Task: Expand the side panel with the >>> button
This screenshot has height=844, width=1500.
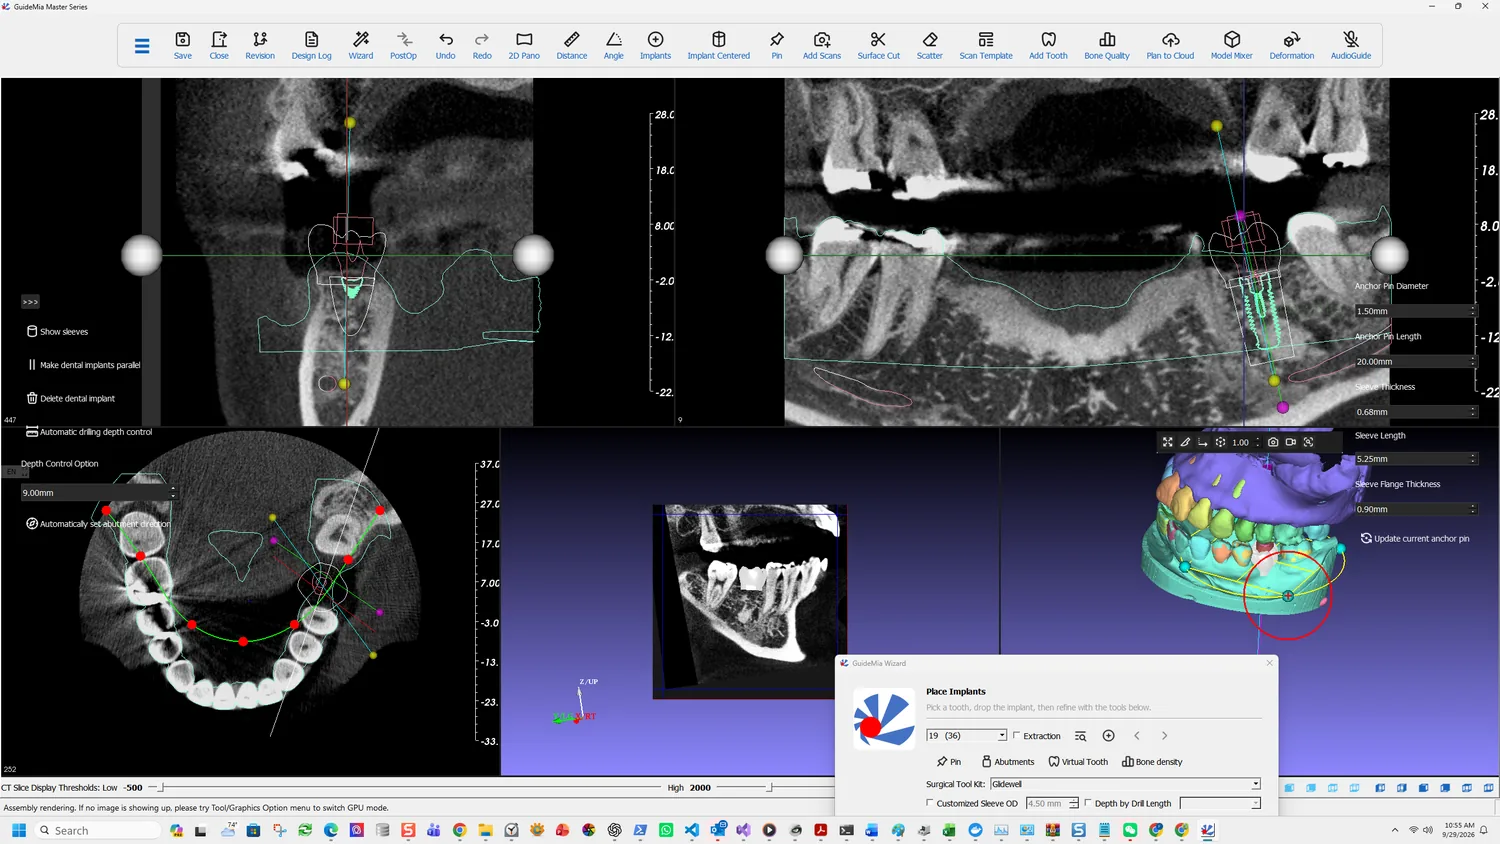Action: 30,302
